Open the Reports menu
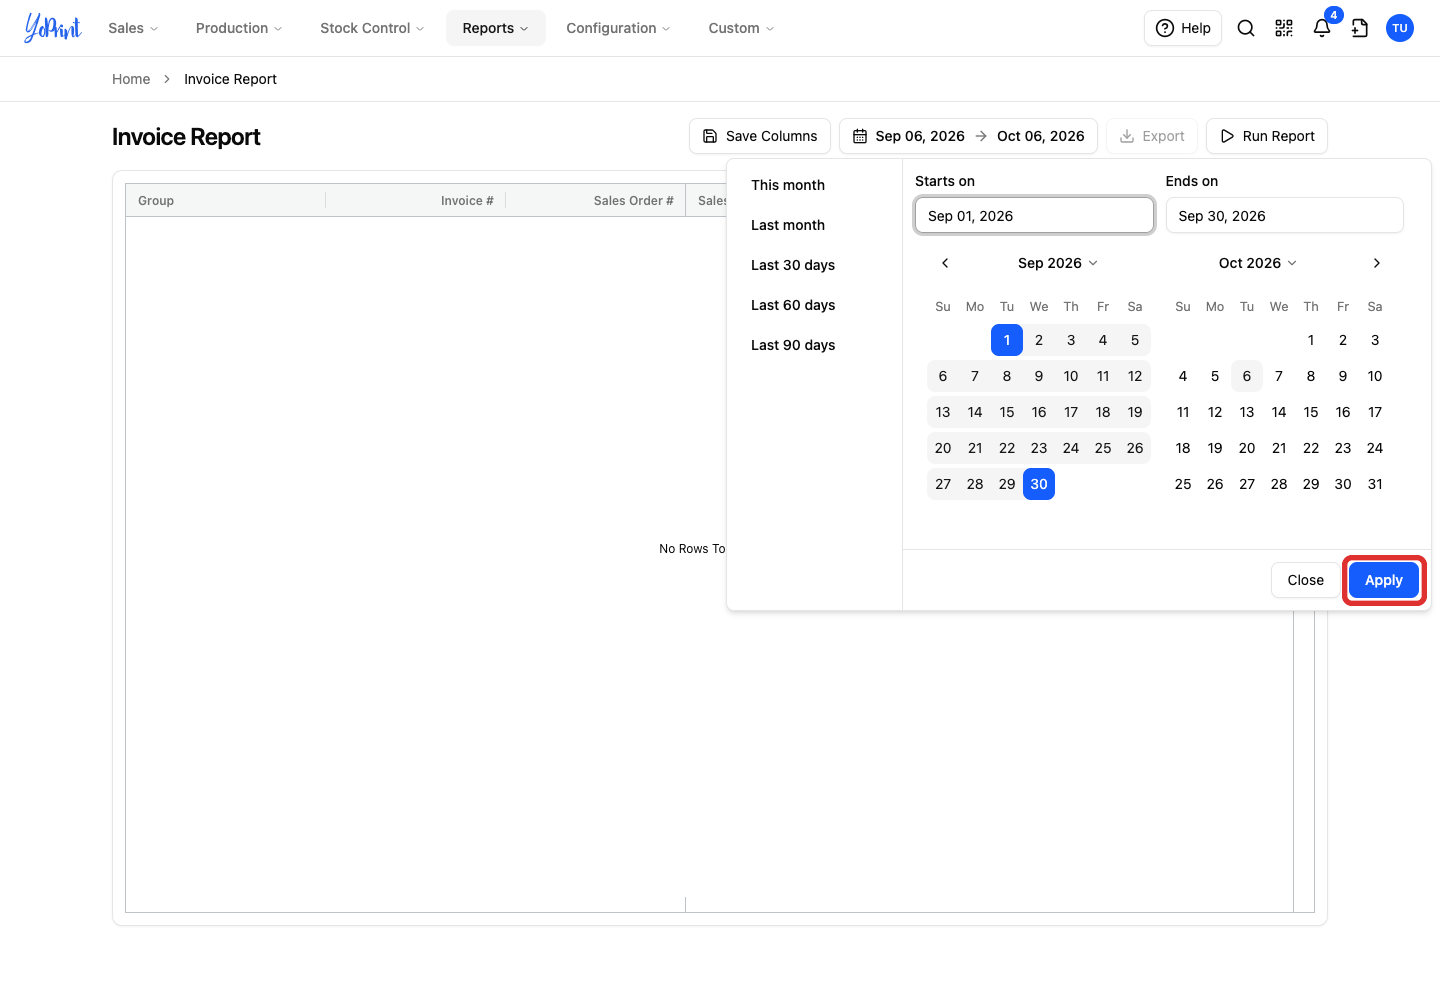Image resolution: width=1440 pixels, height=1000 pixels. [x=496, y=28]
